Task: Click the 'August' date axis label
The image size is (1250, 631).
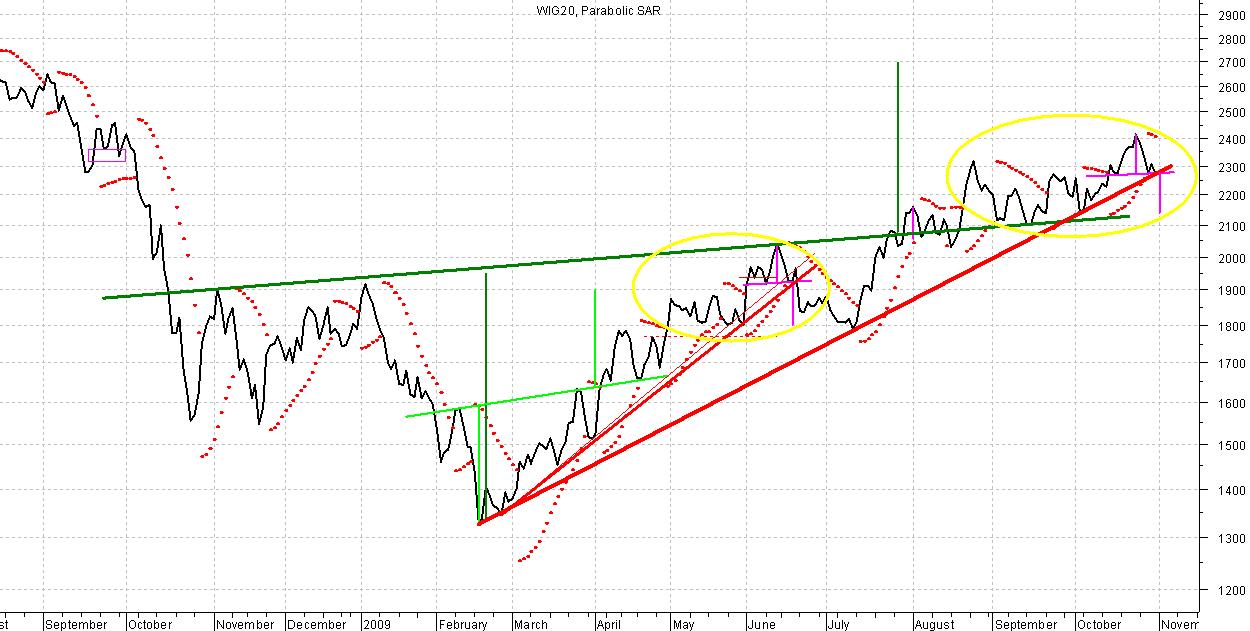Action: [934, 624]
